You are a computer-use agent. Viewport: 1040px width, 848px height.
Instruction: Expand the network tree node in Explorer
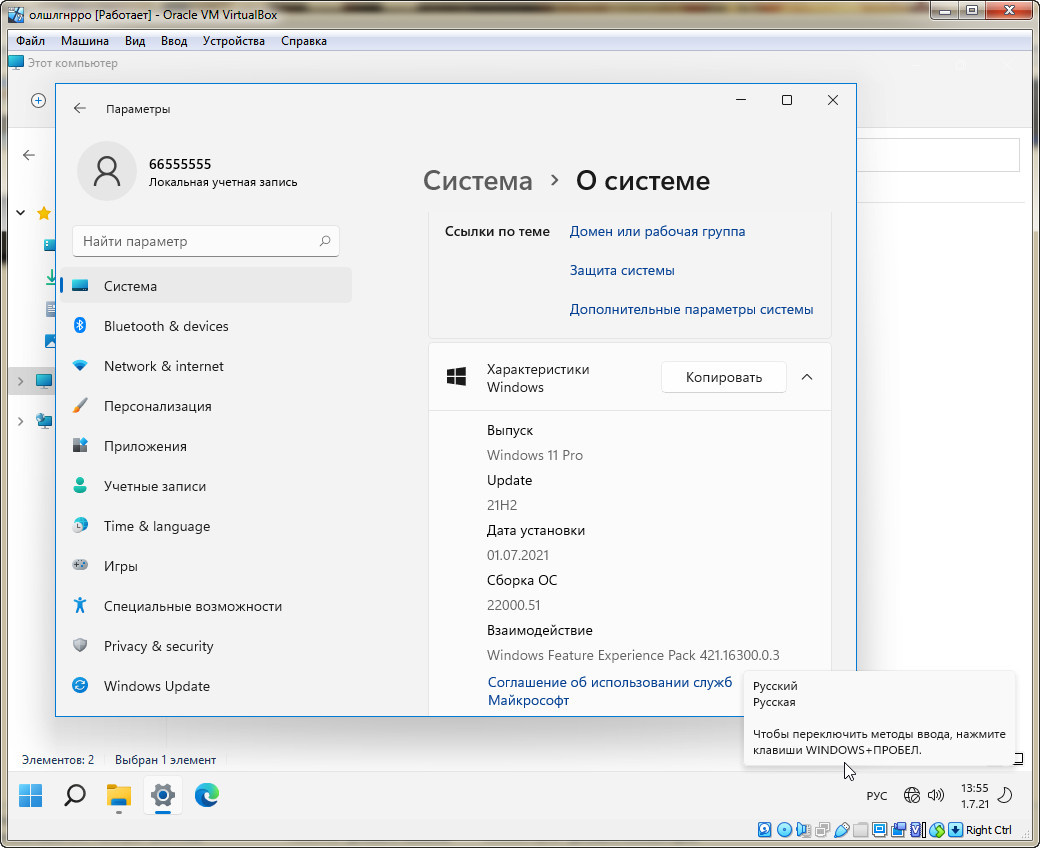(x=21, y=421)
